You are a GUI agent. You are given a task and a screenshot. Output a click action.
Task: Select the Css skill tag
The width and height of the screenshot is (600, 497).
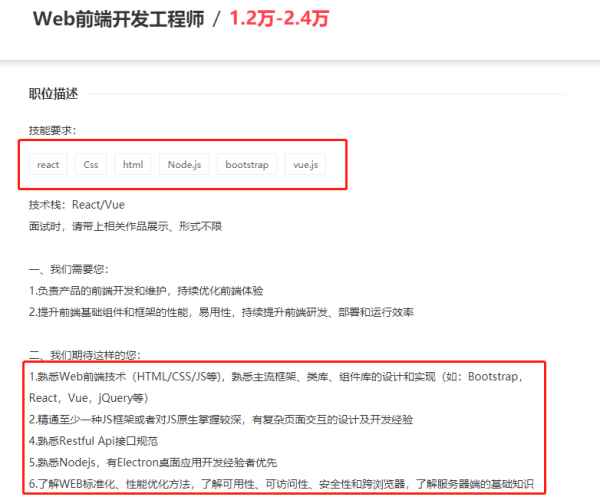pos(90,164)
